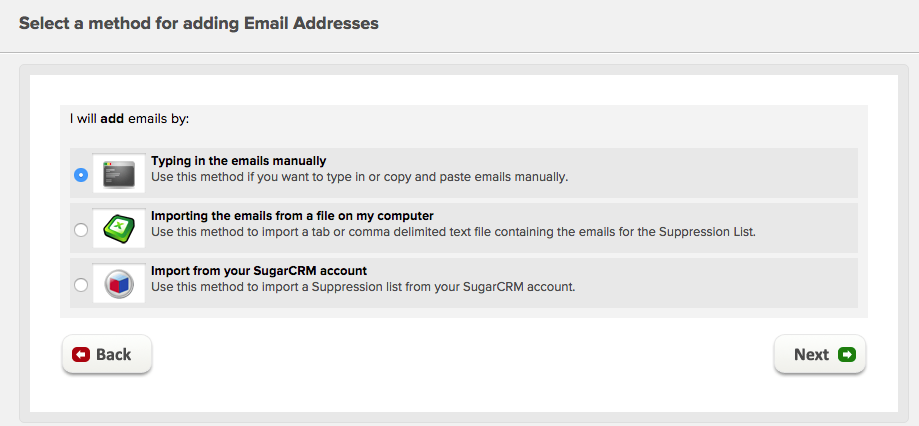Click the Suppression list from SugarCRM description
919x426 pixels.
pos(363,287)
